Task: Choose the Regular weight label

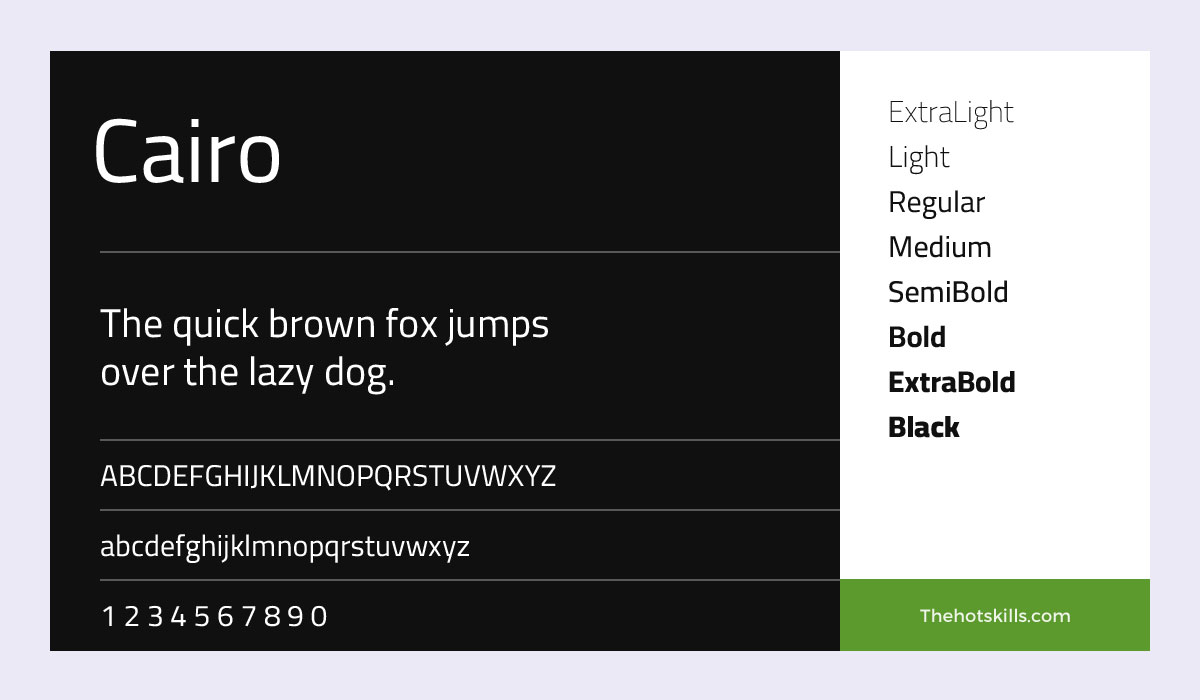Action: click(x=936, y=203)
